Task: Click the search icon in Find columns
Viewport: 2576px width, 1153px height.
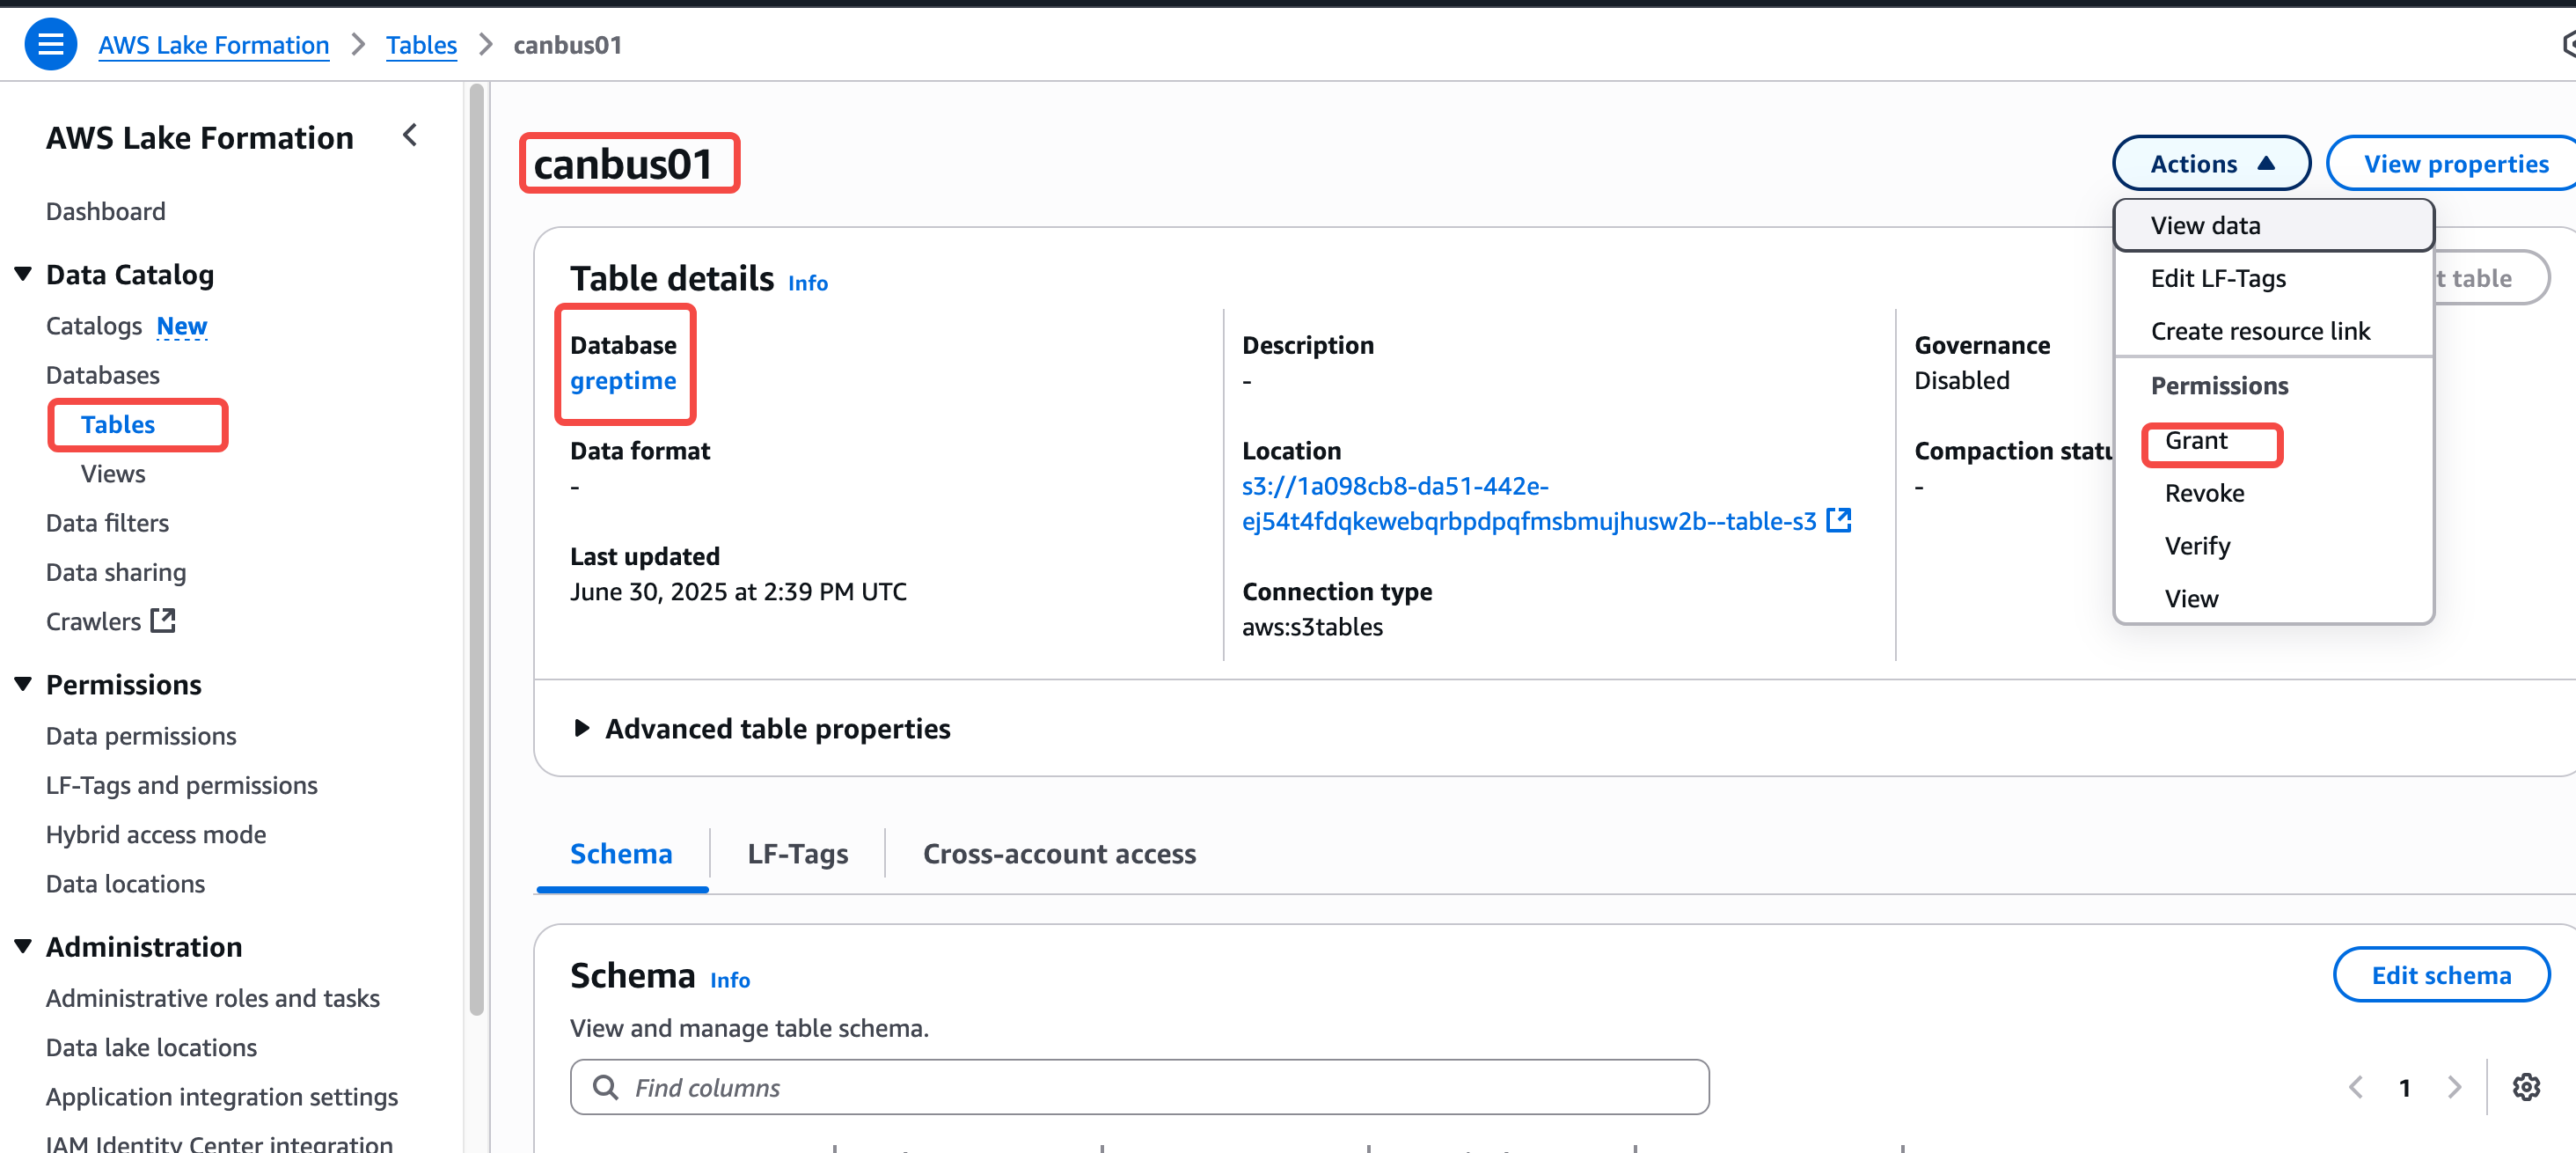Action: coord(605,1087)
